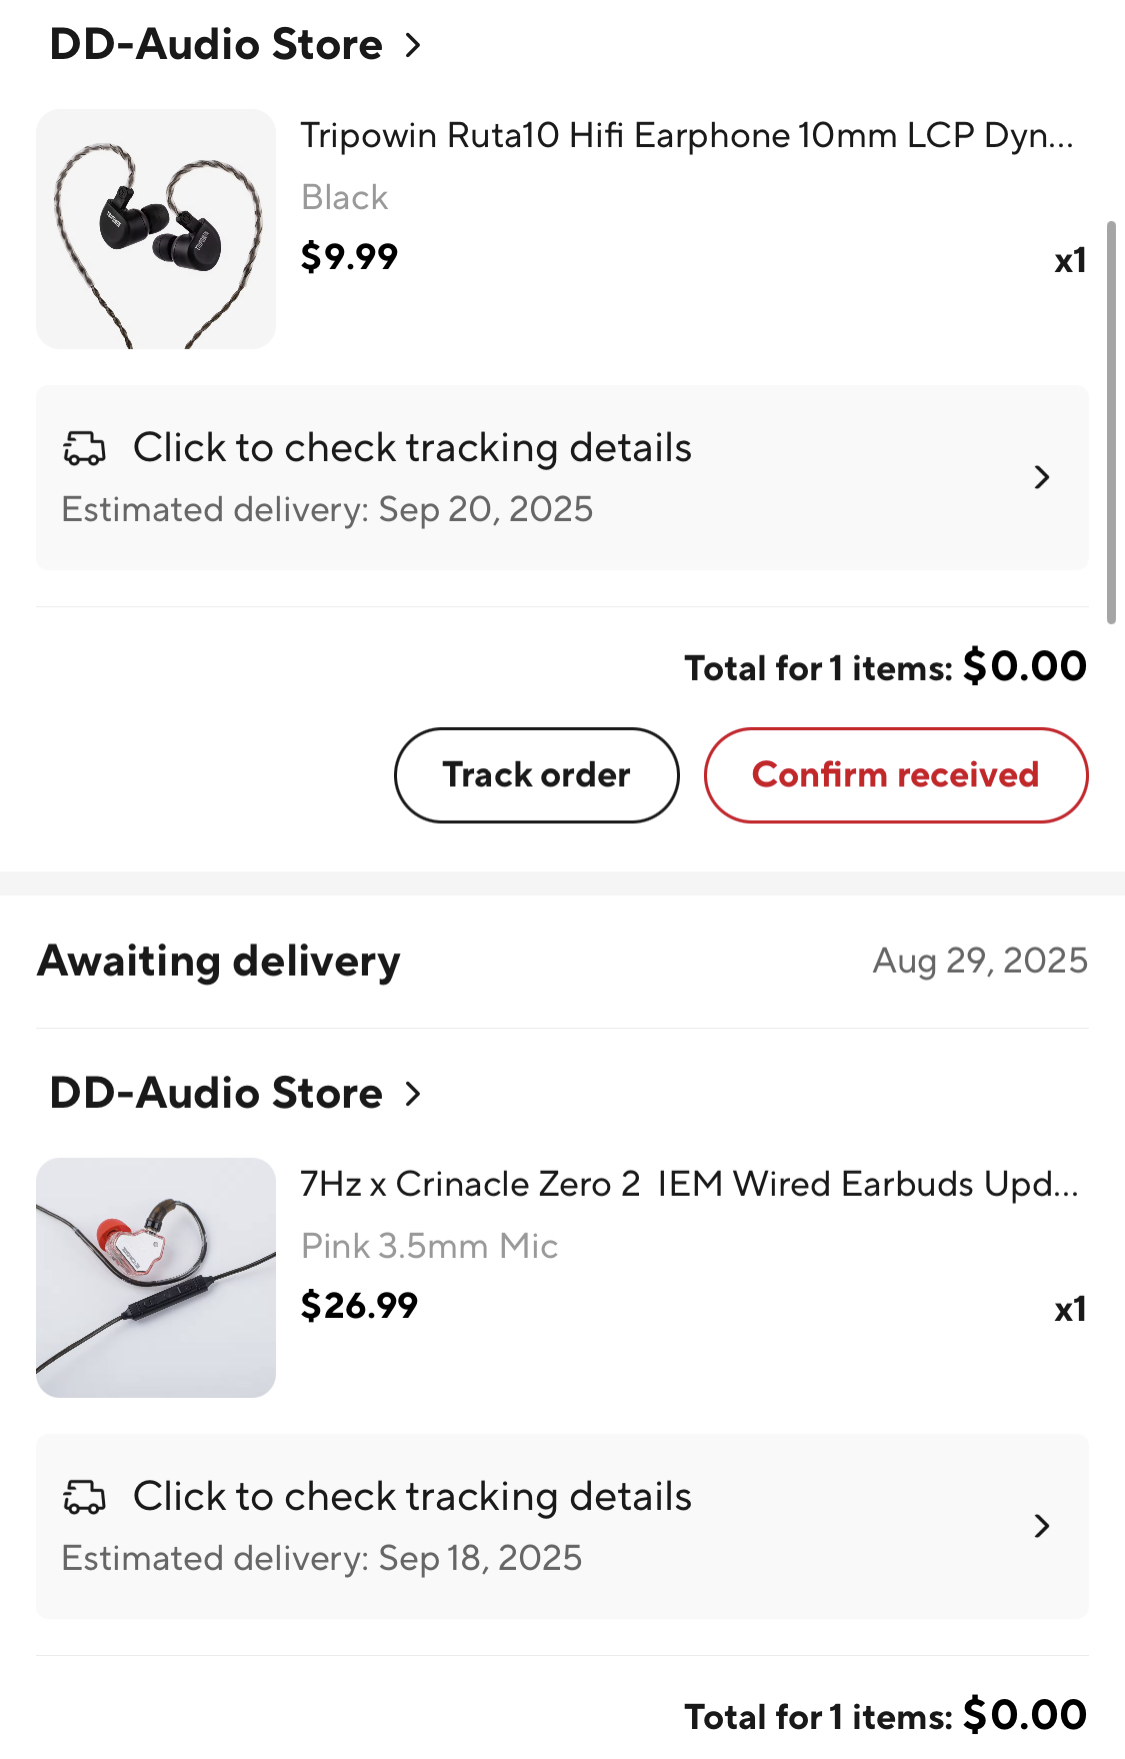This screenshot has width=1125, height=1759.
Task: Click the first DD-Audio Store name
Action: (216, 45)
